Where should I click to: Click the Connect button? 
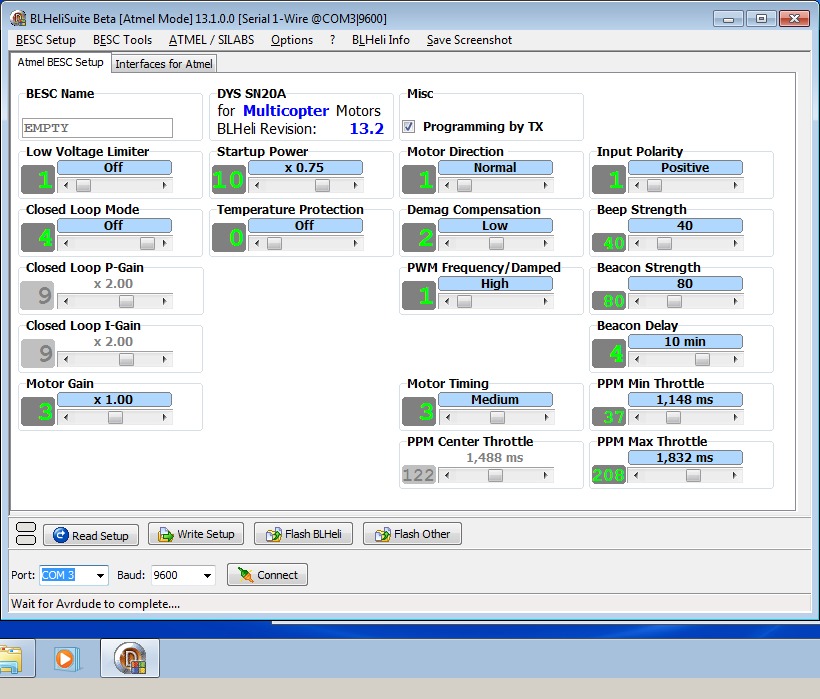[267, 575]
